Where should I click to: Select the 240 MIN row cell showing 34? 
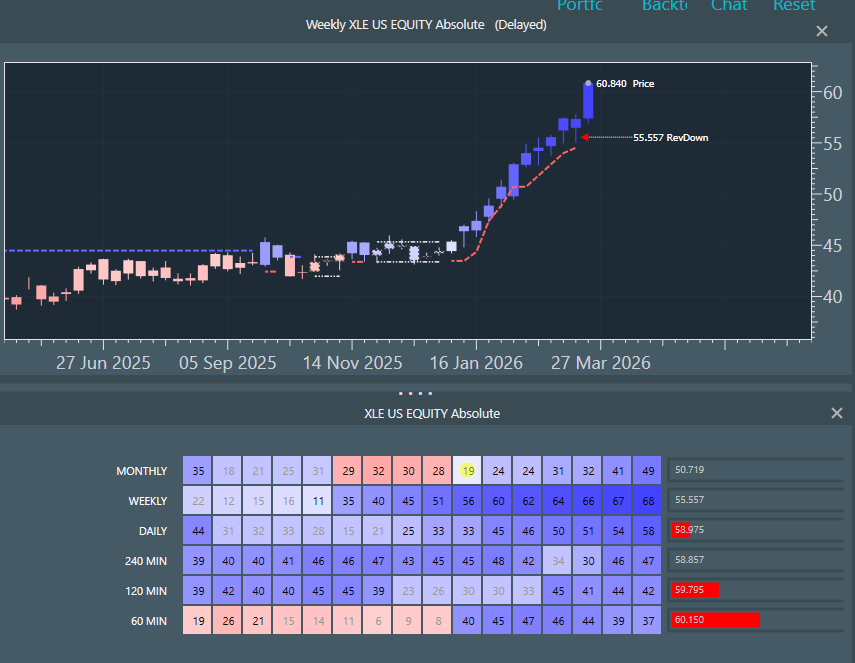(x=557, y=561)
